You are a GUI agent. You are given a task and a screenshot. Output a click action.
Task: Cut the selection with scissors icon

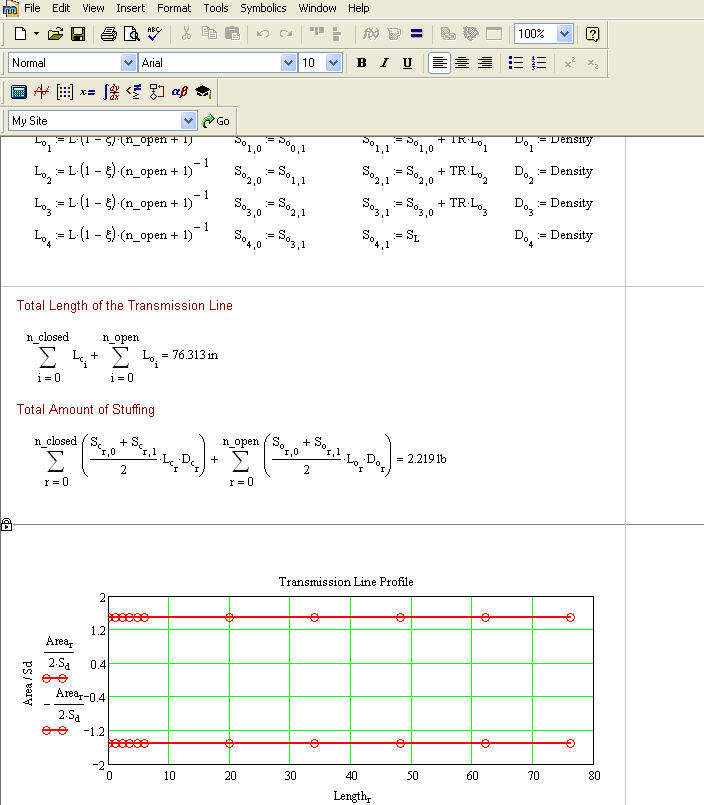[186, 34]
